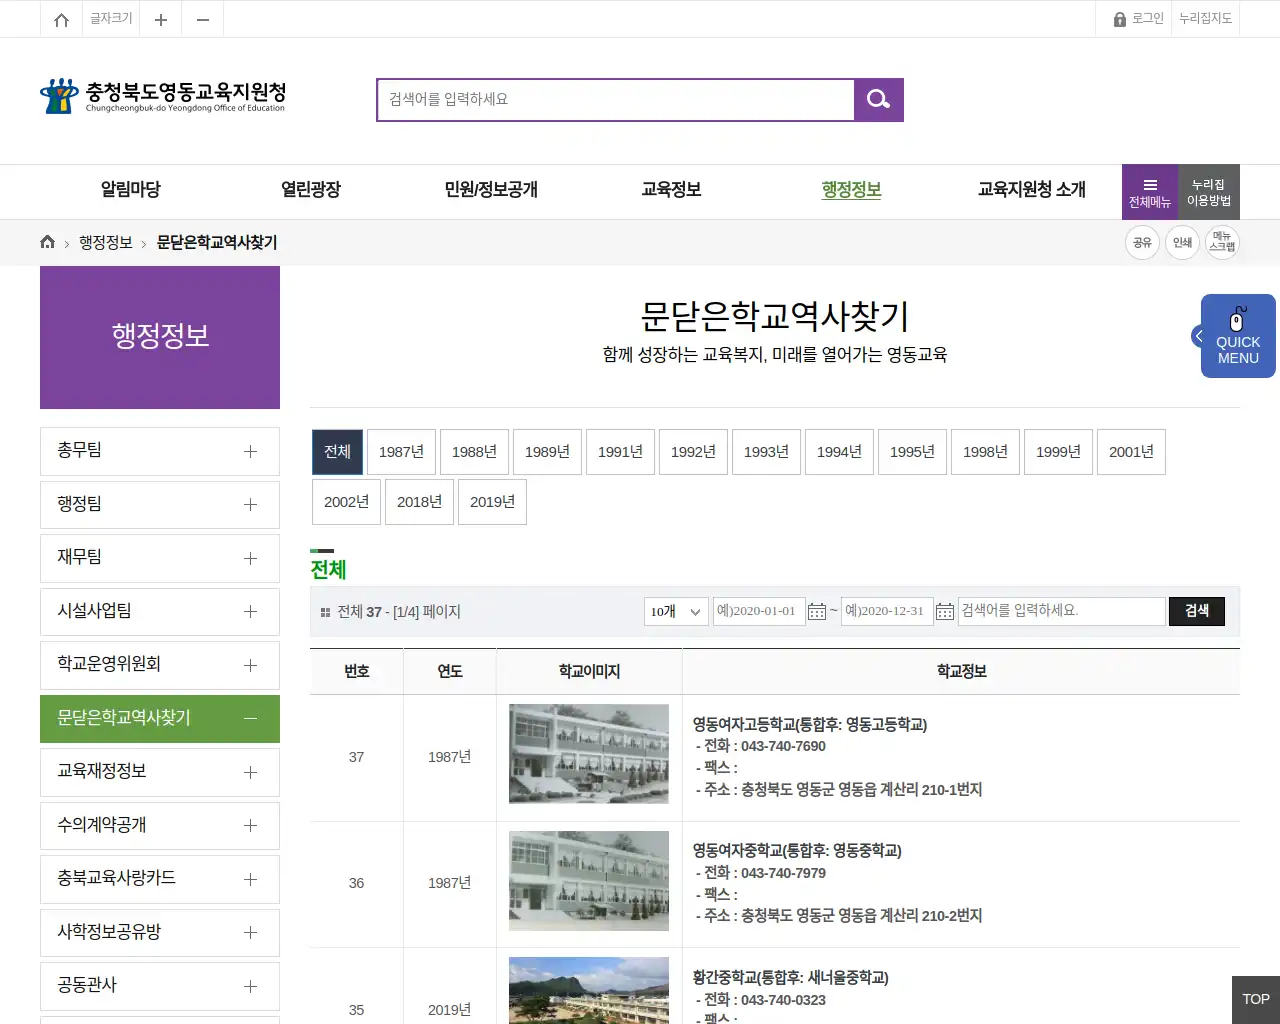1280x1024 pixels.
Task: Filter by 2019년 tab
Action: click(x=492, y=502)
